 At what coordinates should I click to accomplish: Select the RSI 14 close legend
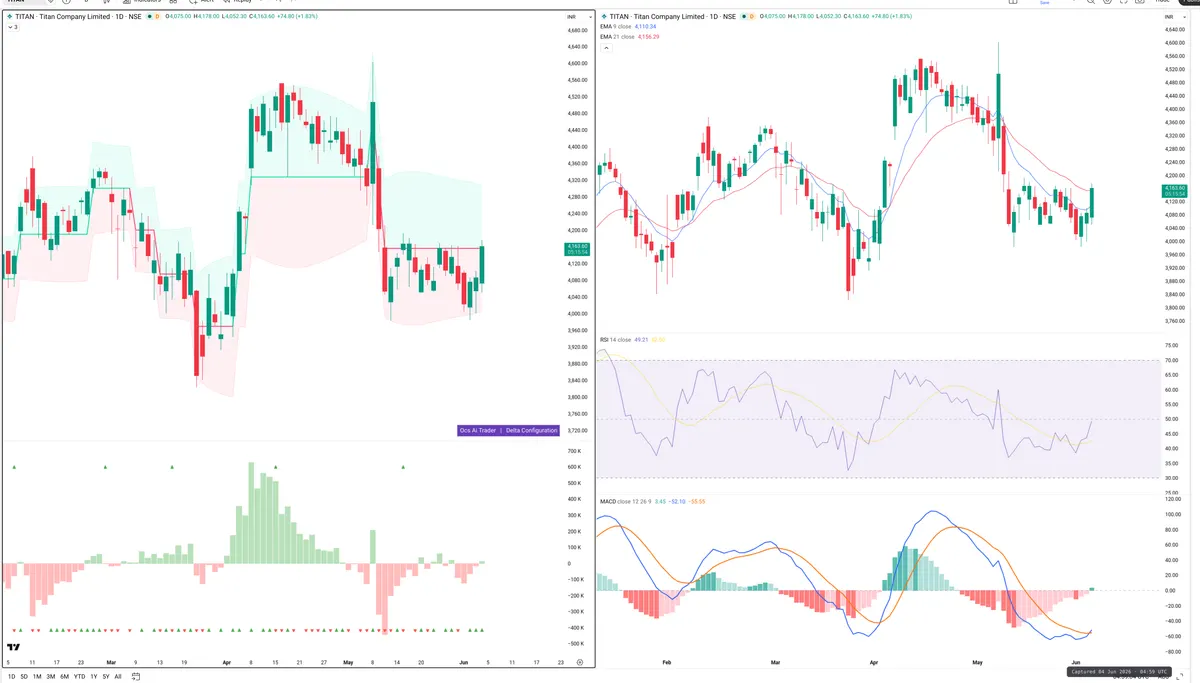click(615, 340)
